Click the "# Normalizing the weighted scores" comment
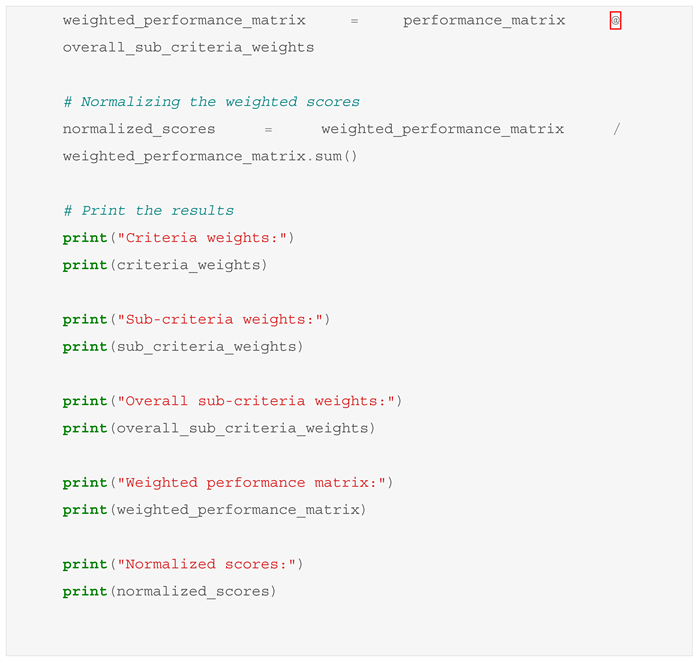Image resolution: width=700 pixels, height=662 pixels. coord(211,102)
